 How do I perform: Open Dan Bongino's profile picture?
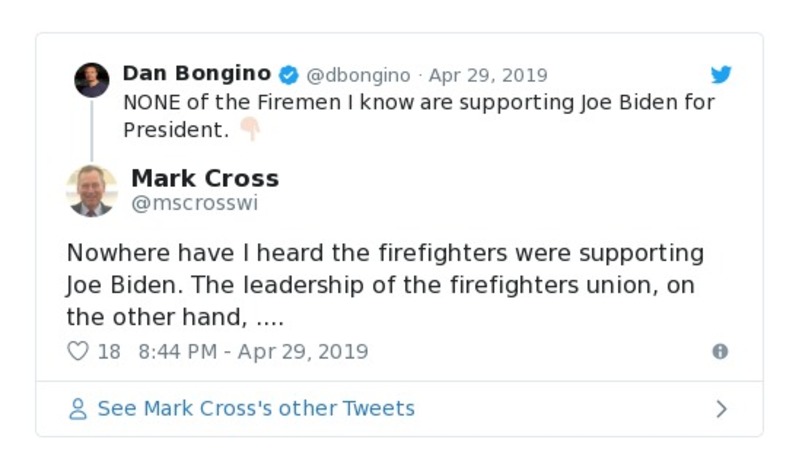92,80
